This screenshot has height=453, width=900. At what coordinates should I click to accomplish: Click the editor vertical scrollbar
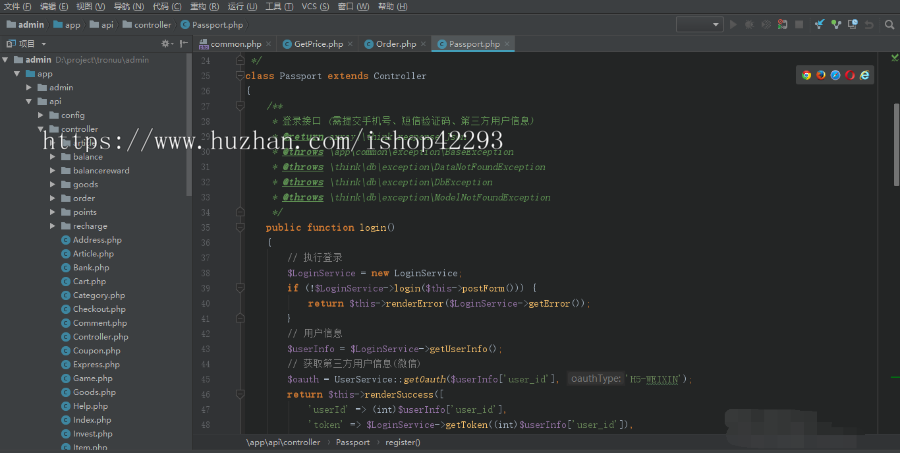[896, 144]
